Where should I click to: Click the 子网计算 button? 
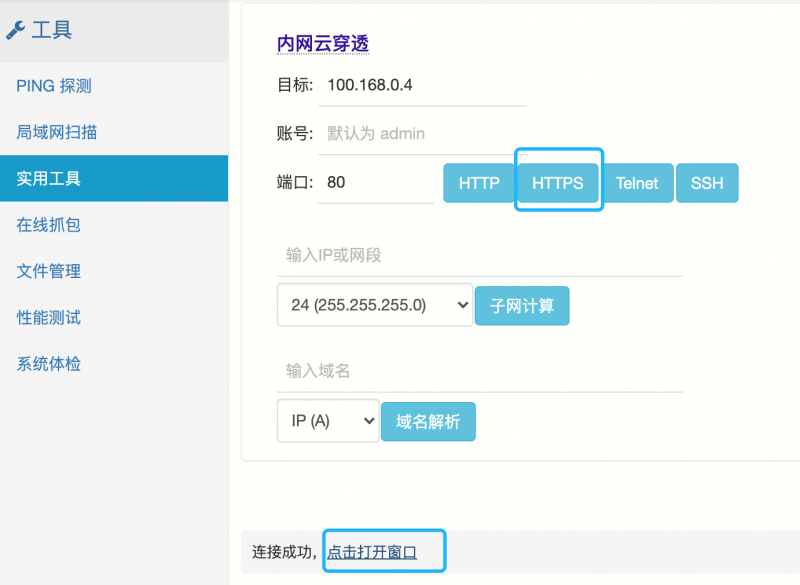522,306
